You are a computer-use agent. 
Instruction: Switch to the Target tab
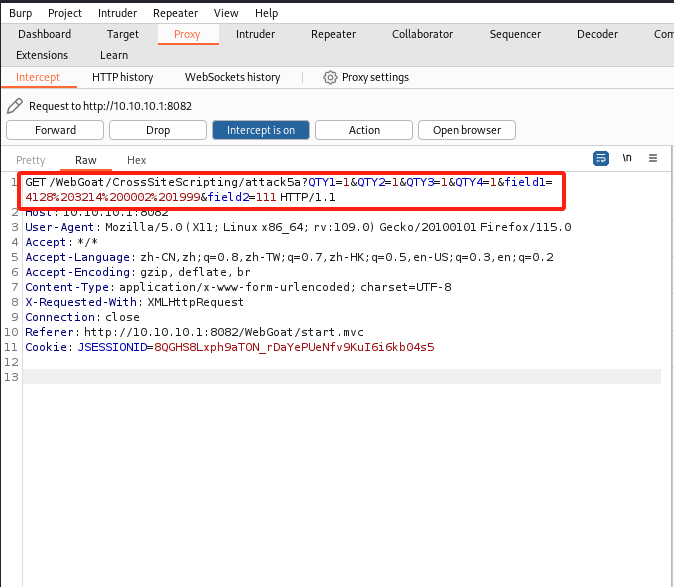(123, 34)
